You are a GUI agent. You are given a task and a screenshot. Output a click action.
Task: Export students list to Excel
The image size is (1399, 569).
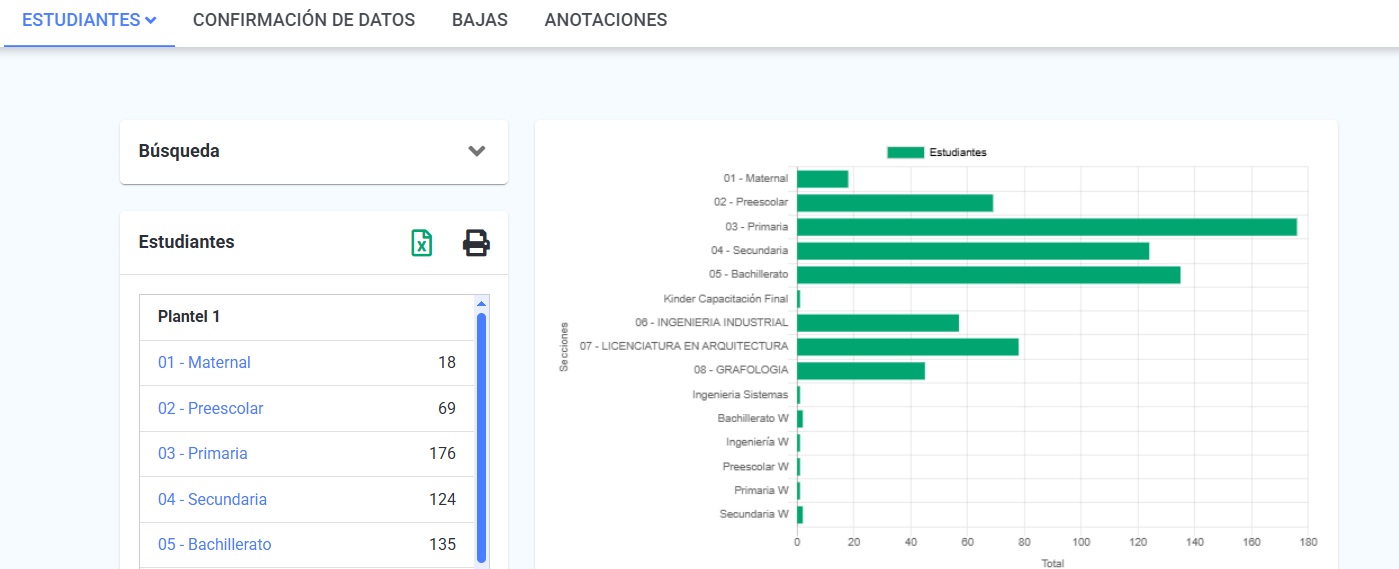click(x=422, y=243)
